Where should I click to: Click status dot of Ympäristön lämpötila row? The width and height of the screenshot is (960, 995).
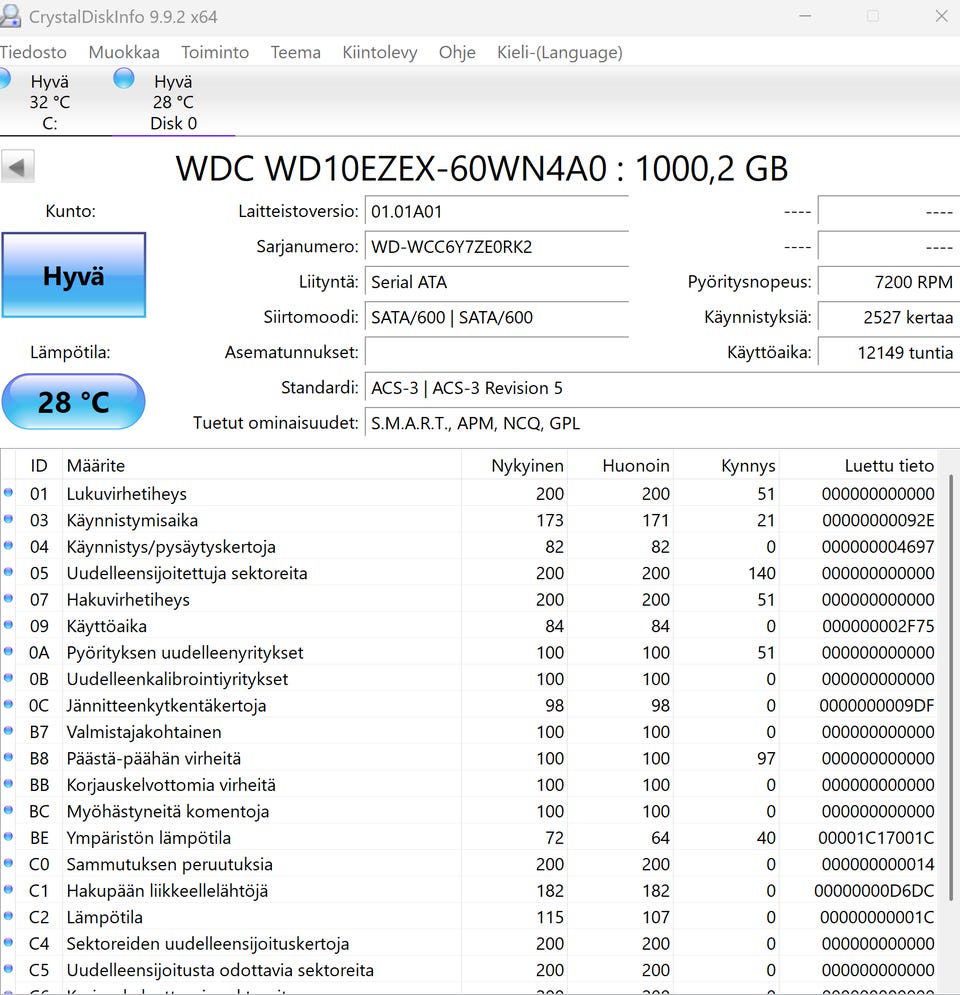click(x=8, y=836)
